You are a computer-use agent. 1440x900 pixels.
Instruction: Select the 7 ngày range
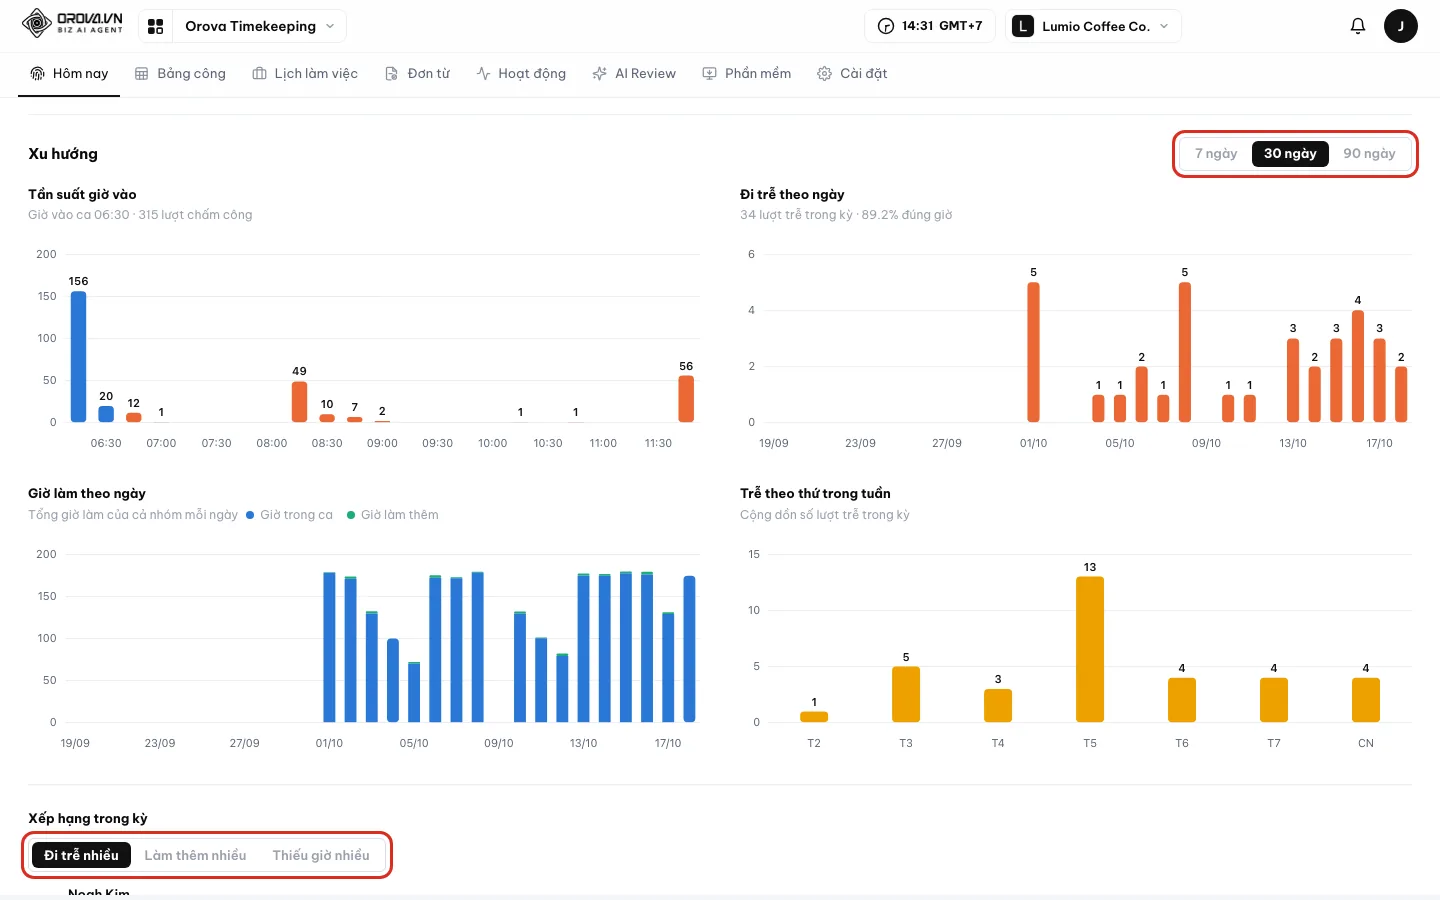click(x=1216, y=153)
